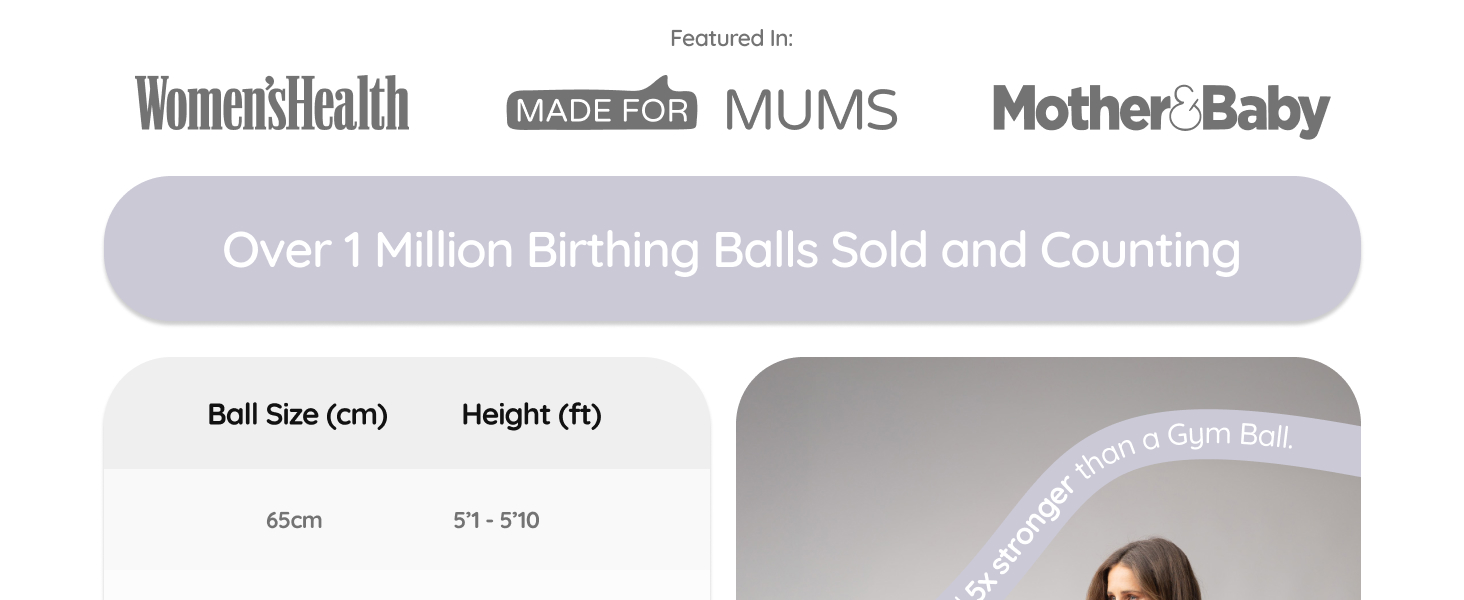Click the Over 1 Million Birthing Balls banner
This screenshot has height=600, width=1464.
tap(731, 249)
